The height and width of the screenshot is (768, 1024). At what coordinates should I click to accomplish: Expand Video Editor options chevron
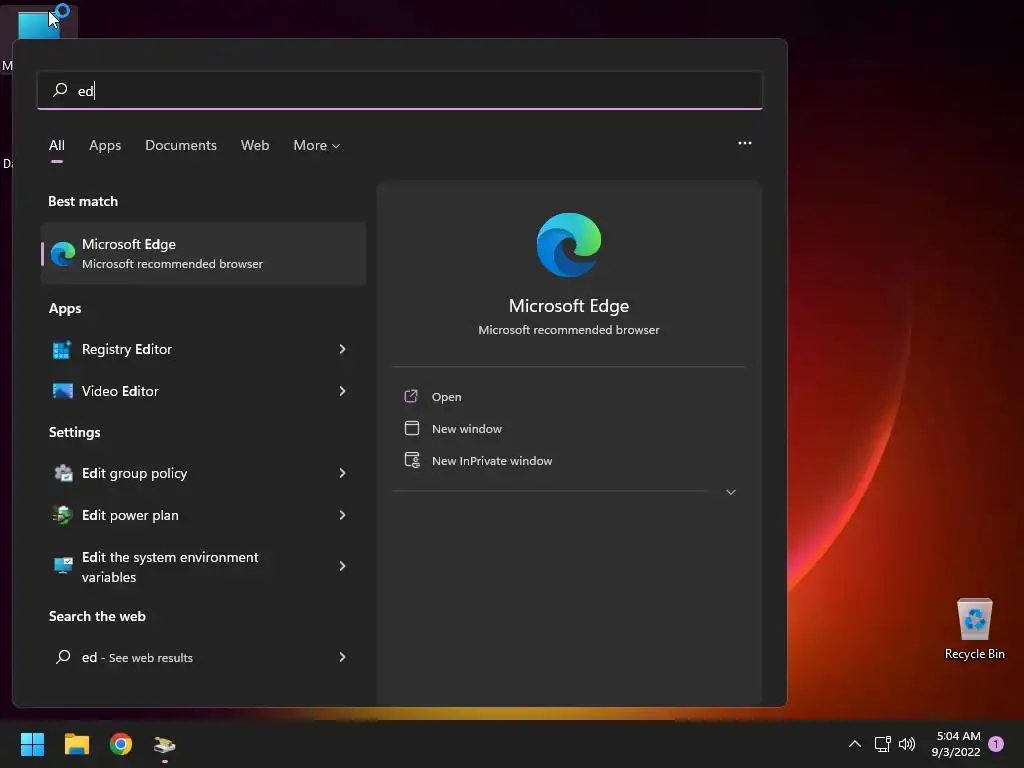click(342, 391)
